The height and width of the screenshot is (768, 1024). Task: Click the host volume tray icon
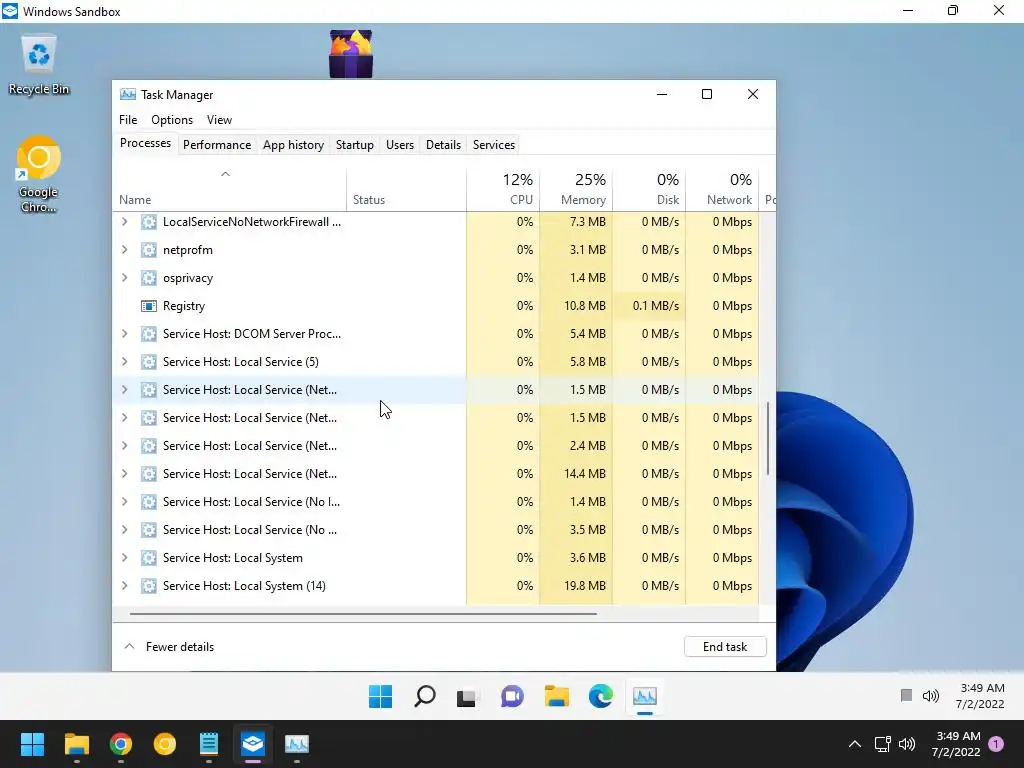tap(907, 744)
